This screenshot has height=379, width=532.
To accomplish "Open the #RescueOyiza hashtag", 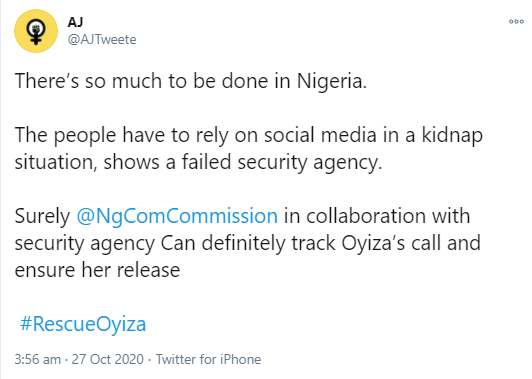I will pyautogui.click(x=83, y=324).
